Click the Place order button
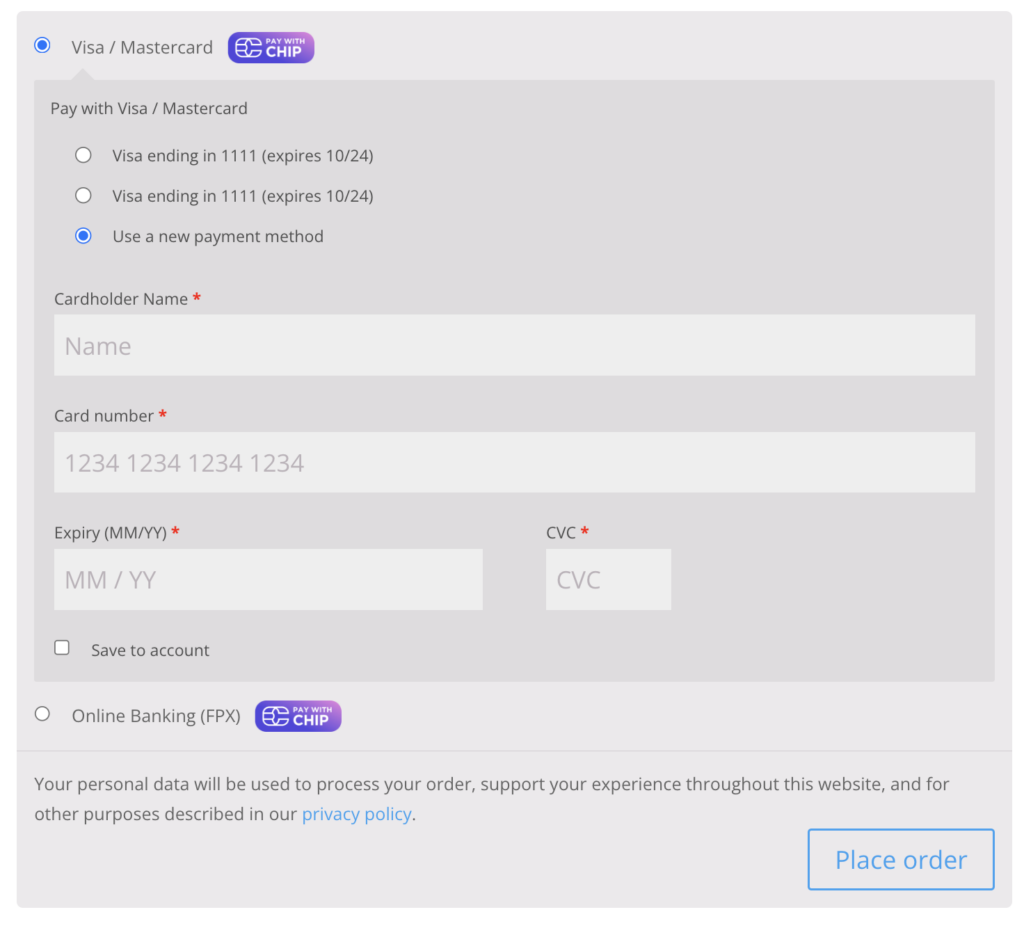 (899, 859)
